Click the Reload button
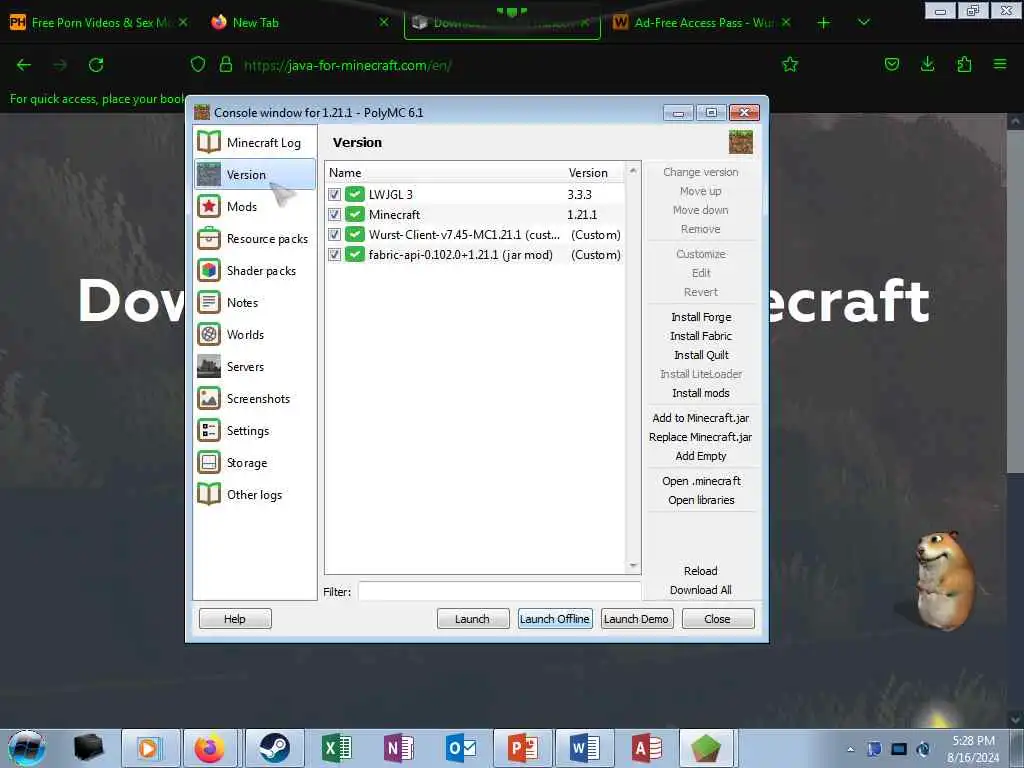1024x768 pixels. click(701, 571)
